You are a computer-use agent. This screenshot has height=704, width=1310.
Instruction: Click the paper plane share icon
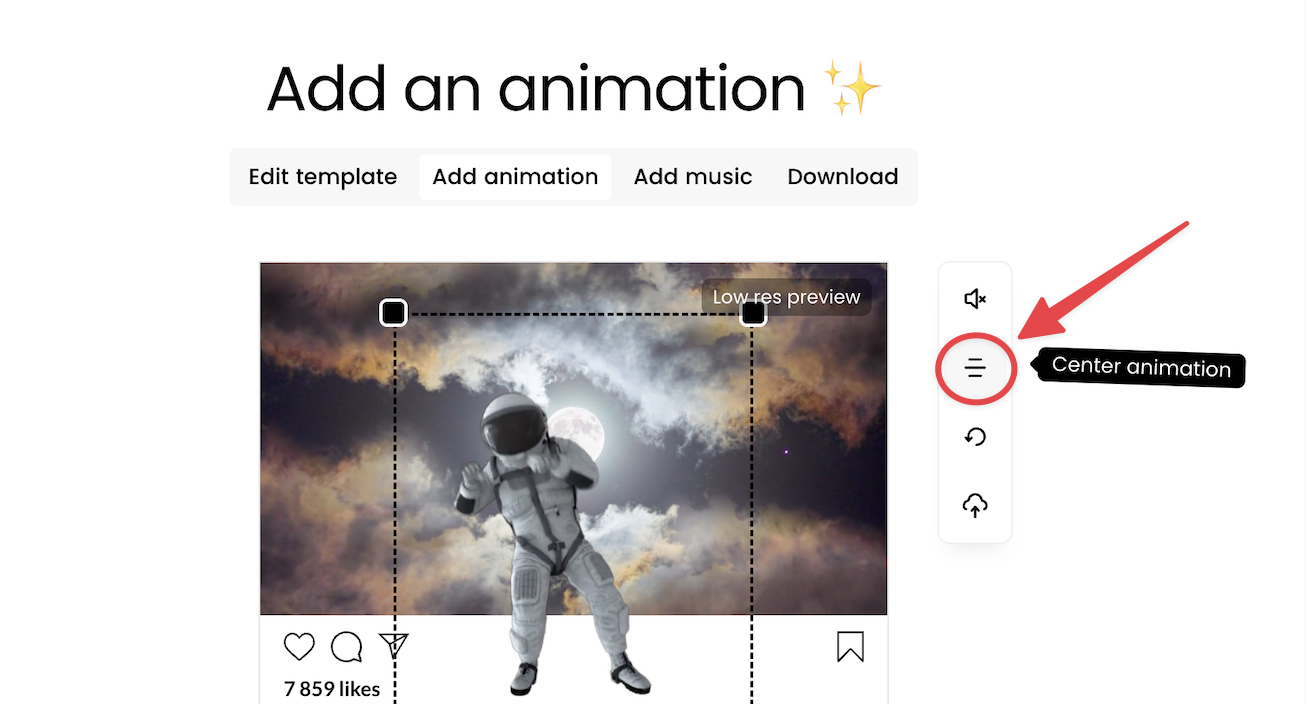pos(394,646)
